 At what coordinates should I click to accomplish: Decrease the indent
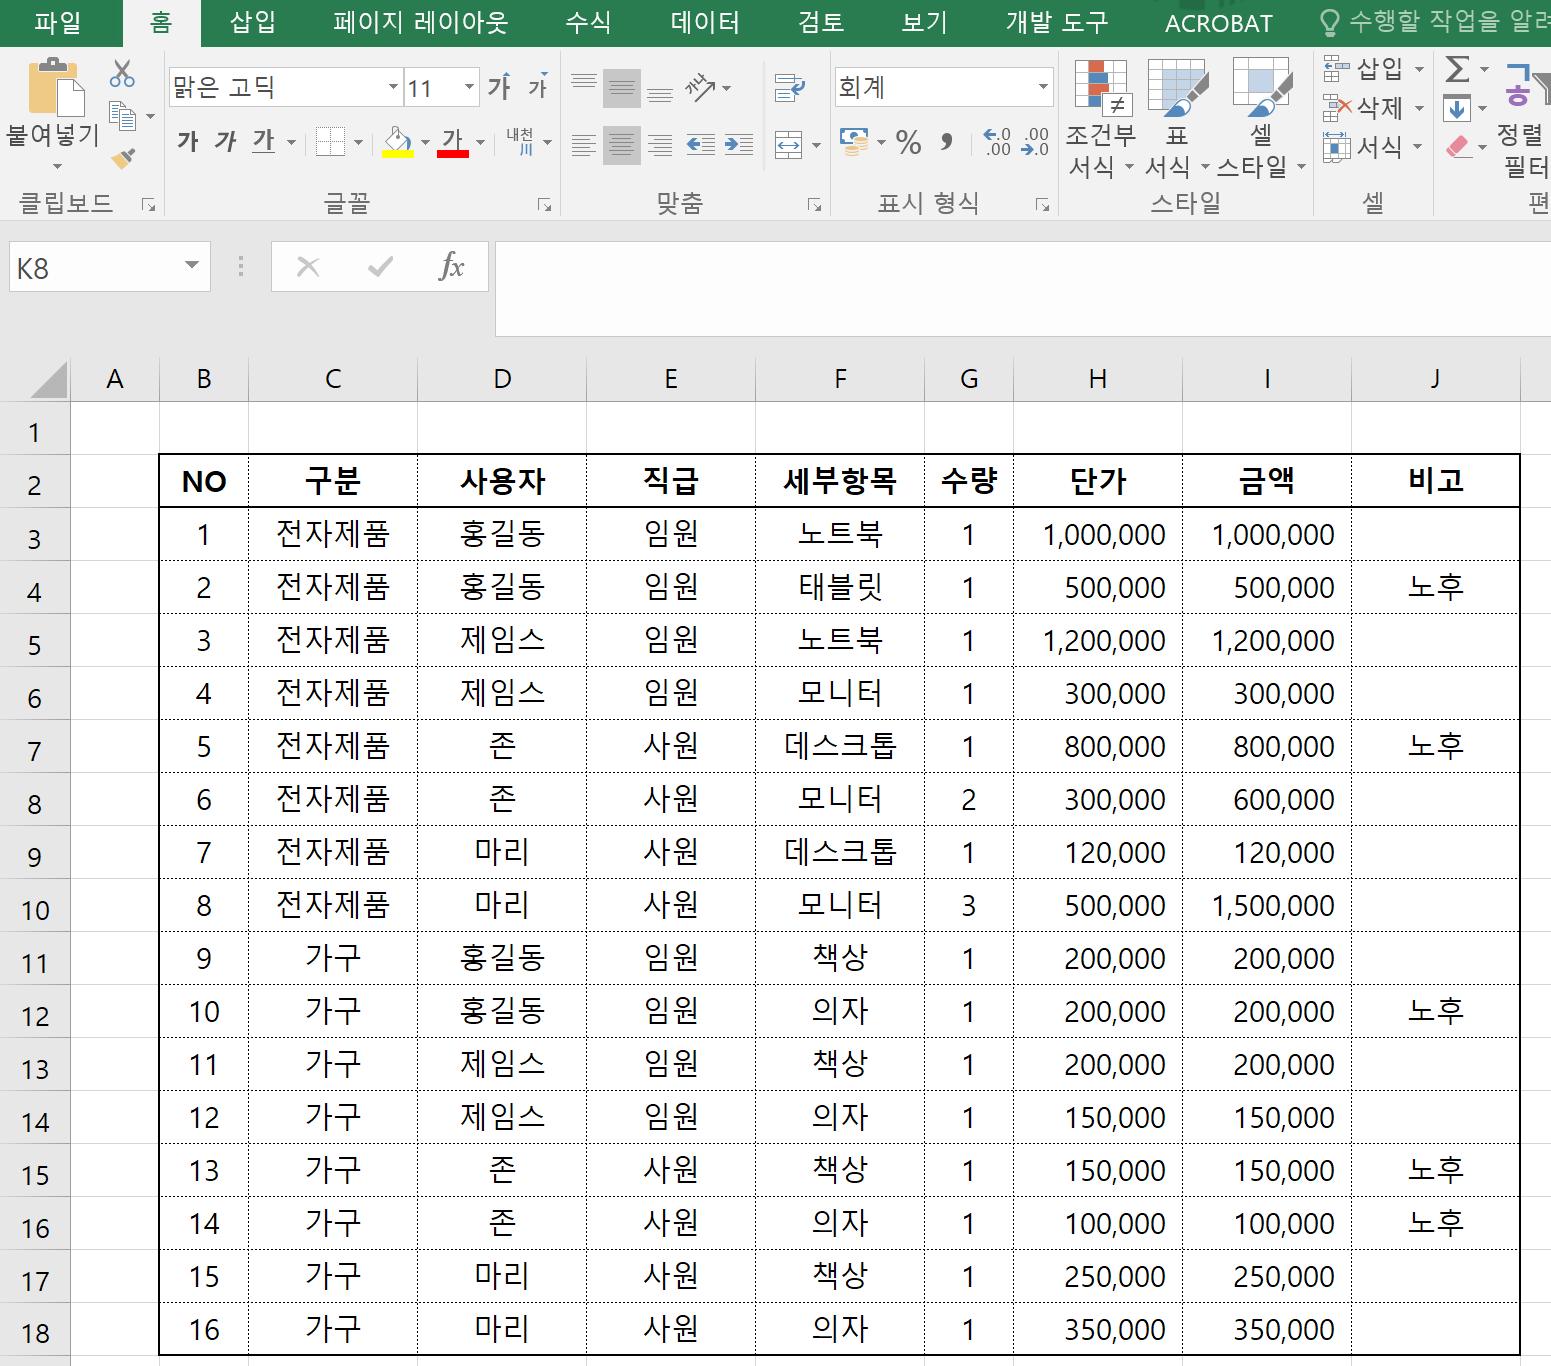coord(701,145)
